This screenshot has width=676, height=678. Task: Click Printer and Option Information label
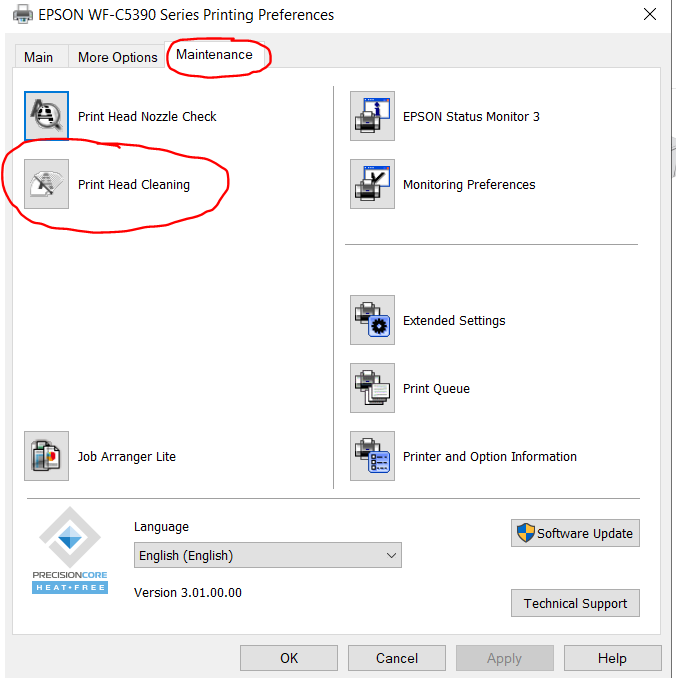[x=490, y=457]
